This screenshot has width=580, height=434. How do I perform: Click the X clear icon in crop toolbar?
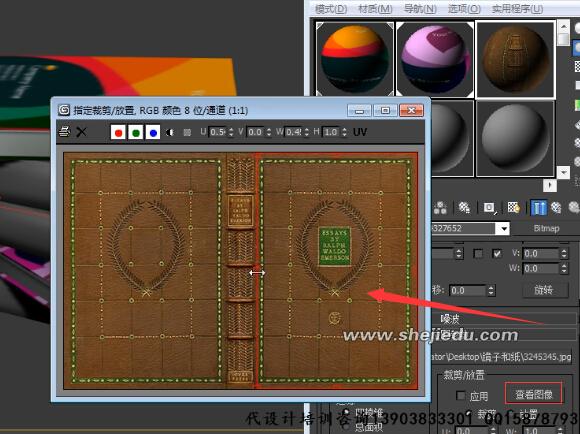pyautogui.click(x=81, y=132)
